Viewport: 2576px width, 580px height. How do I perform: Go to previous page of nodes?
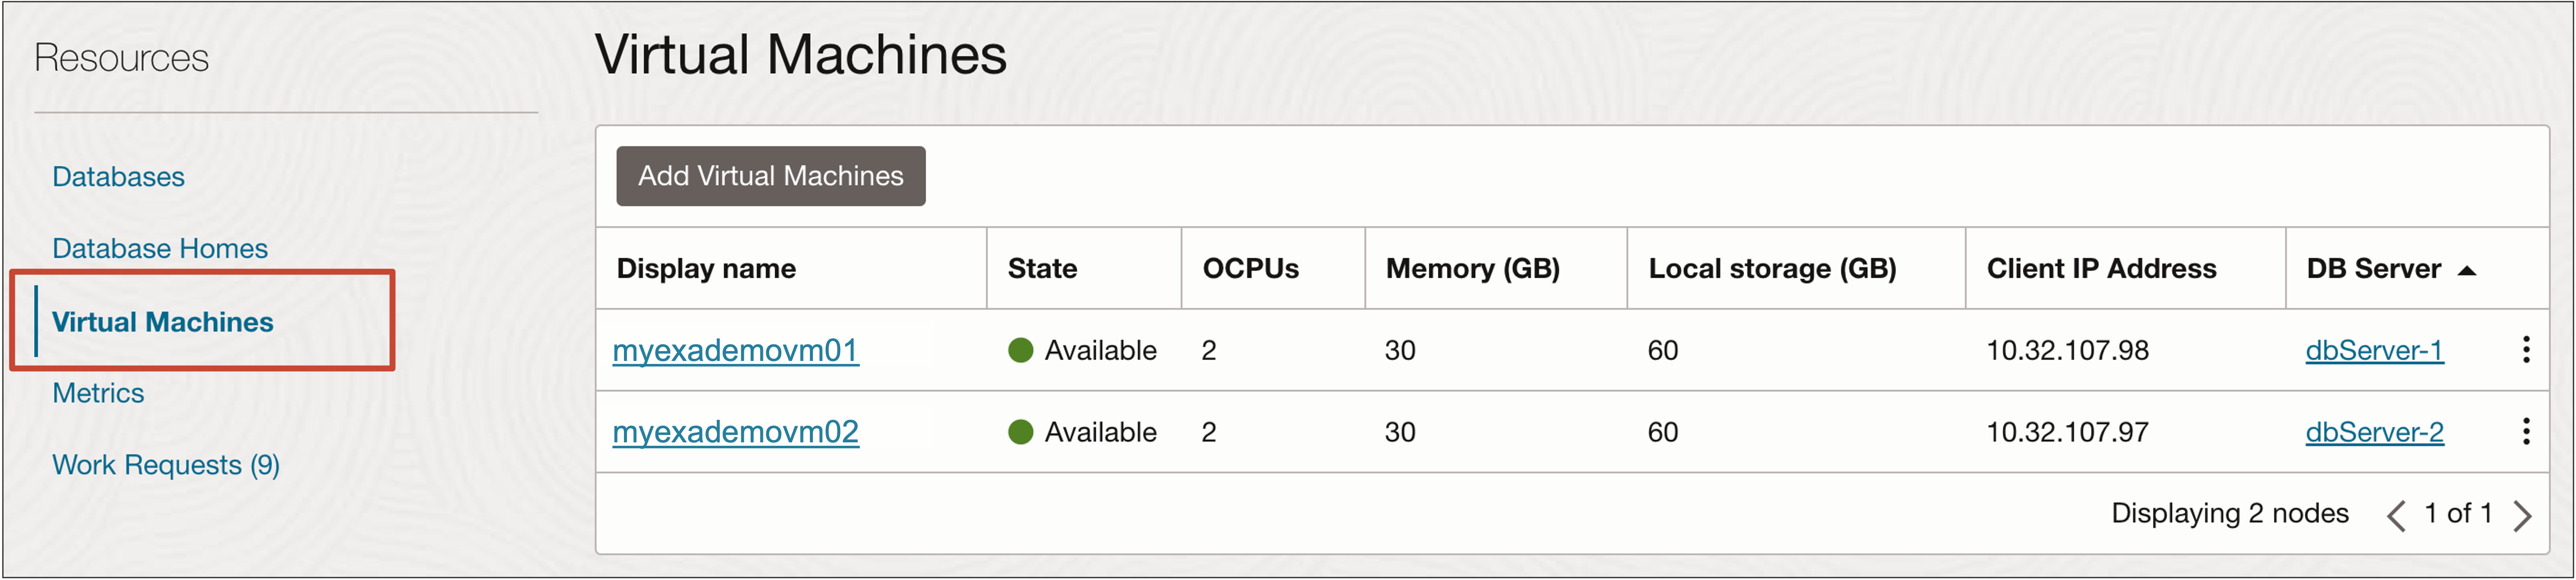[2395, 515]
